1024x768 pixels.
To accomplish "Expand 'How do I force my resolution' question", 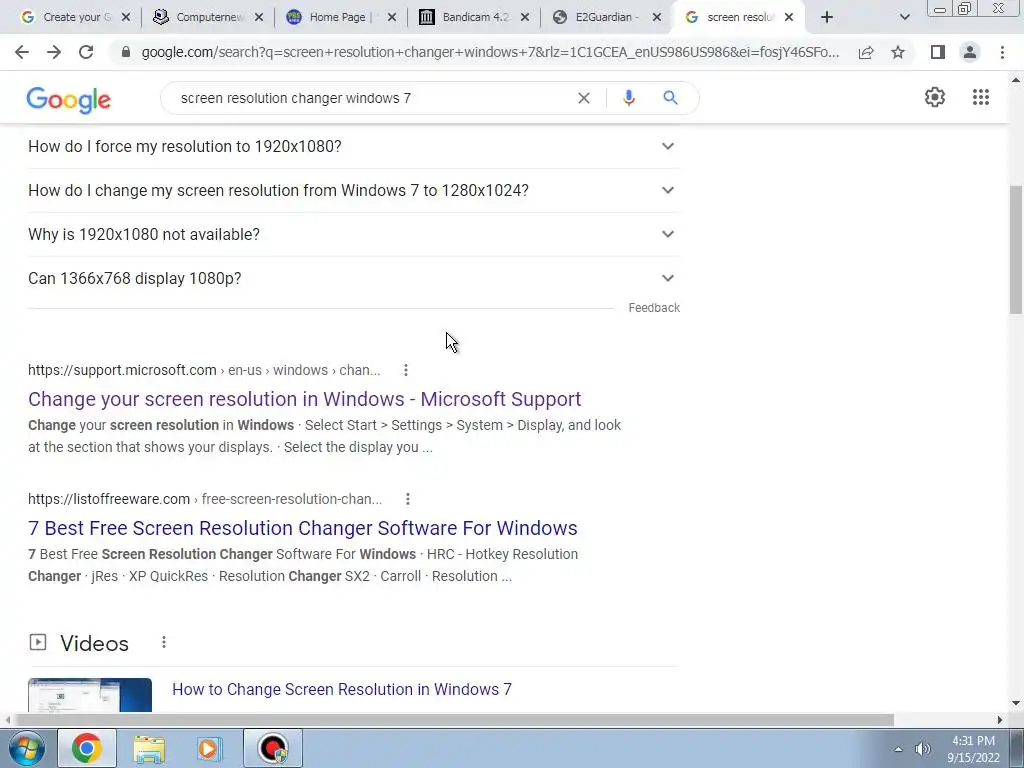I will click(353, 146).
